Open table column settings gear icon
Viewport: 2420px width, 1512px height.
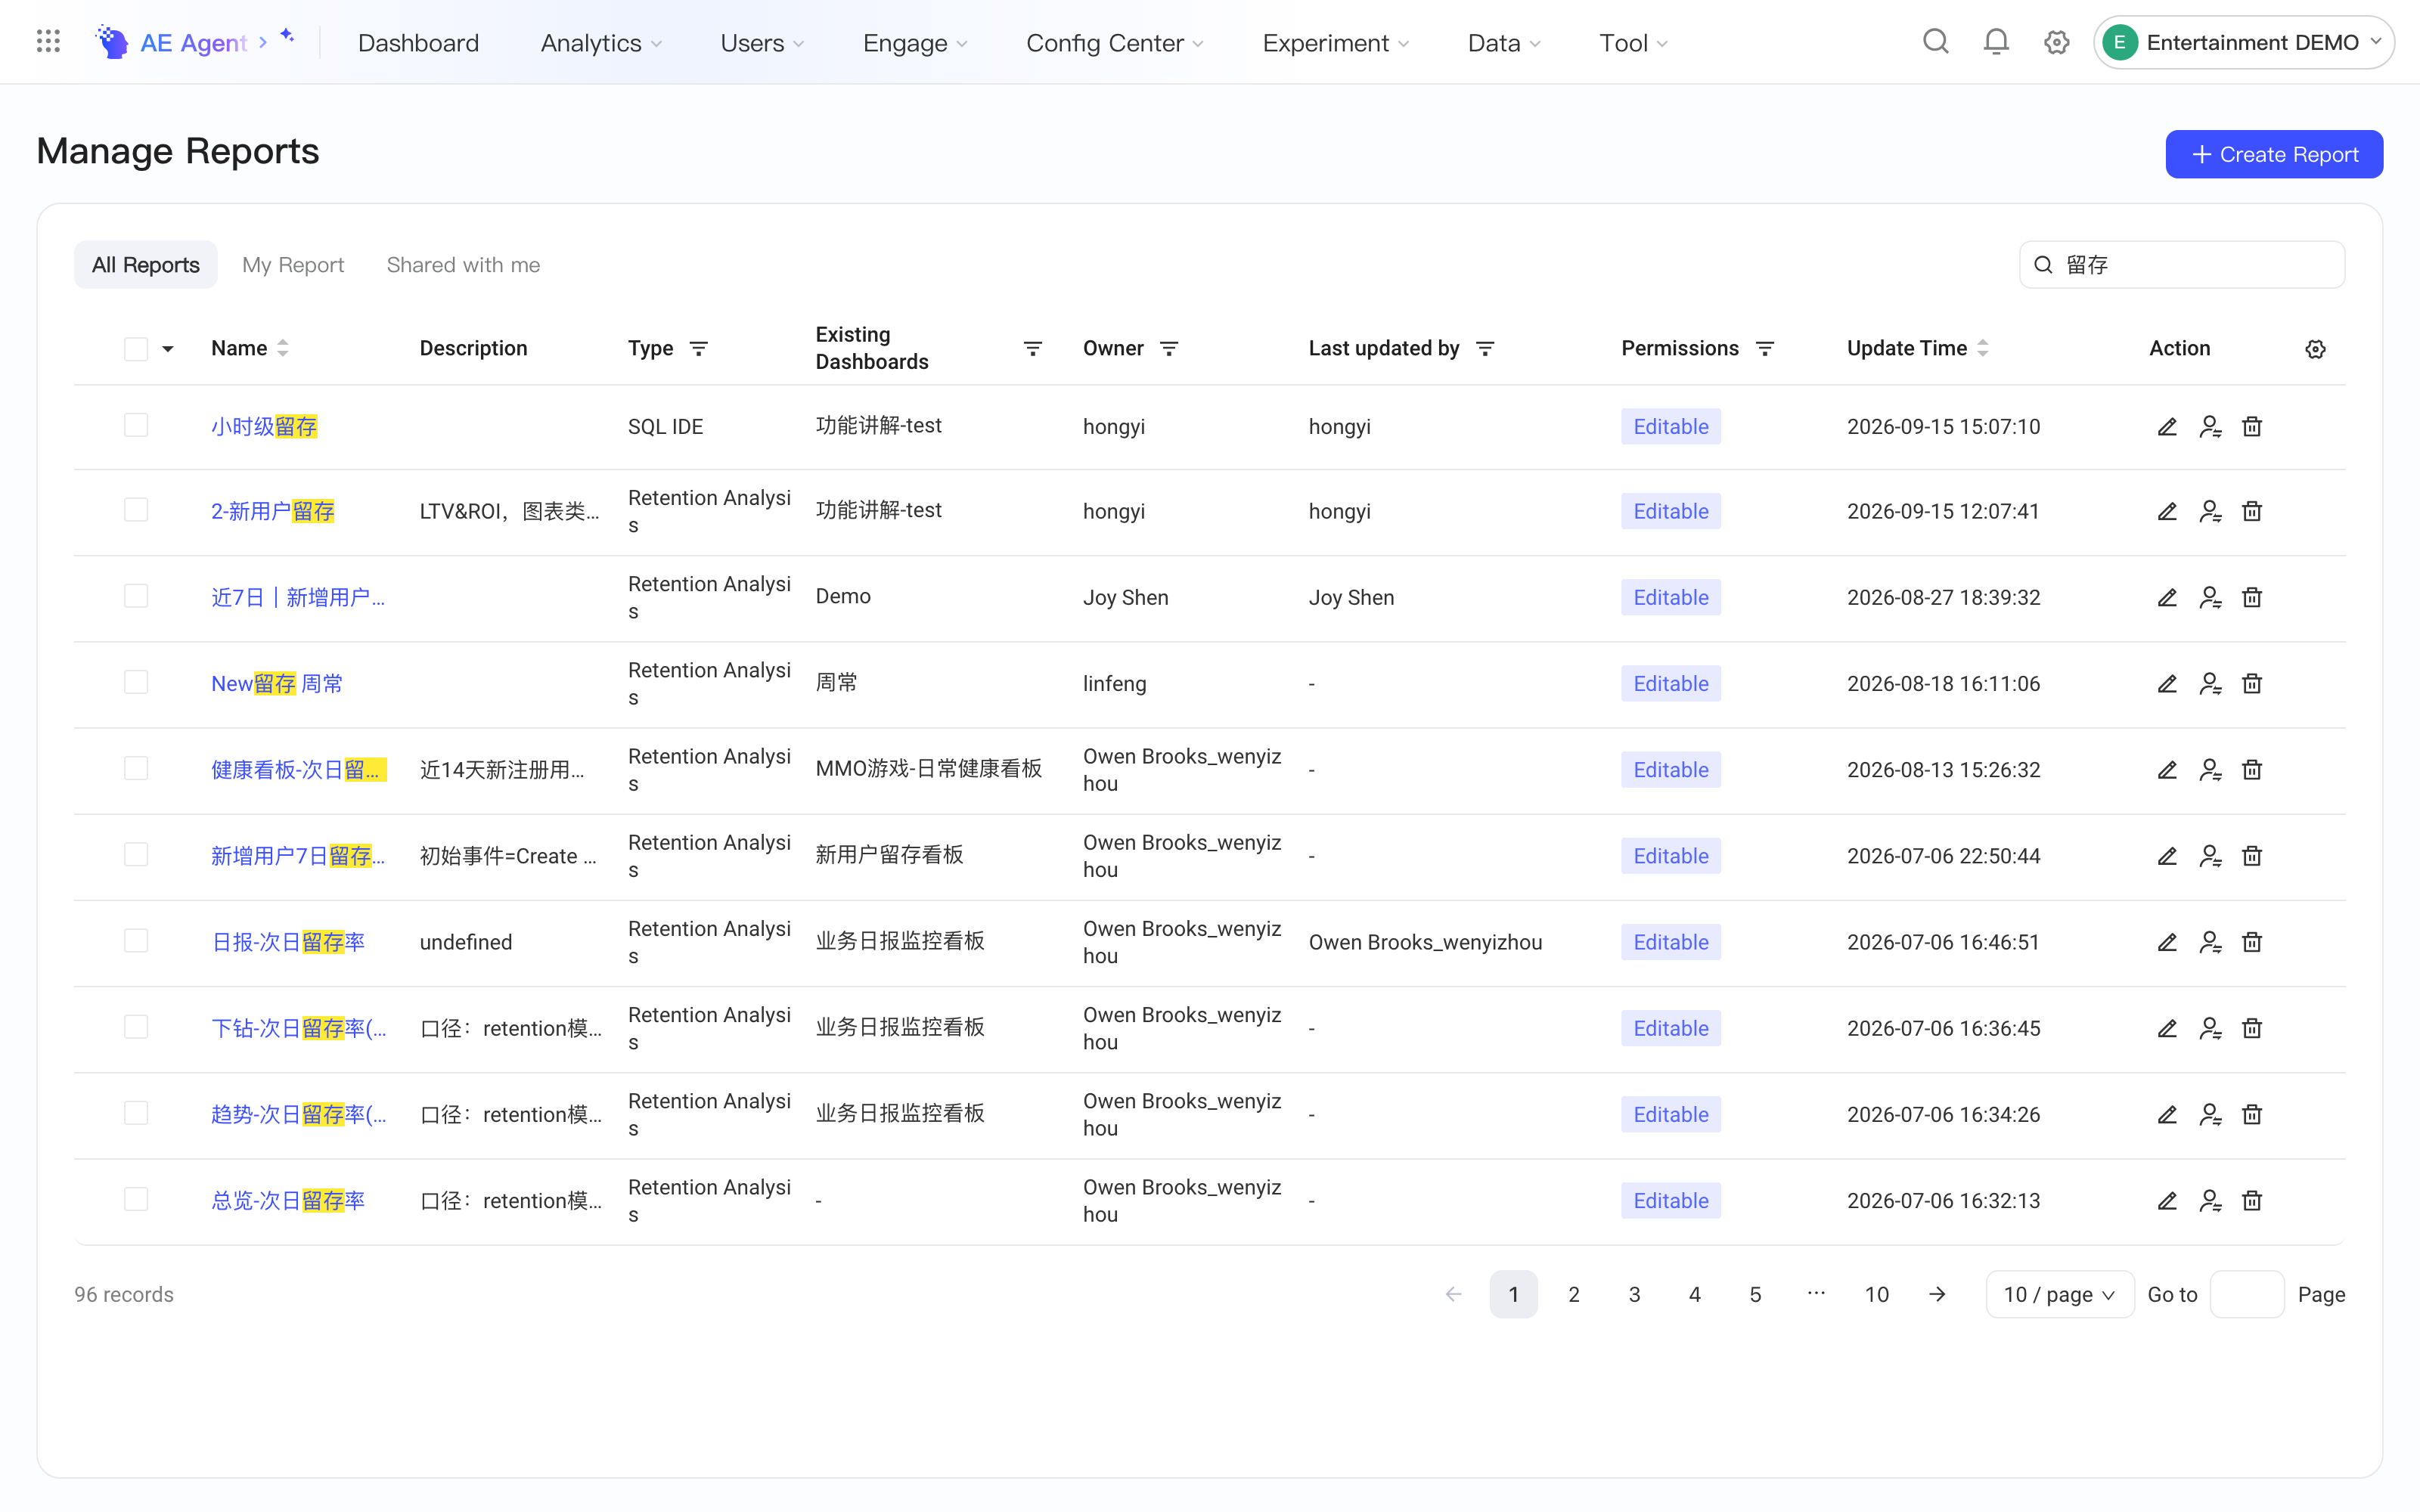click(2315, 349)
